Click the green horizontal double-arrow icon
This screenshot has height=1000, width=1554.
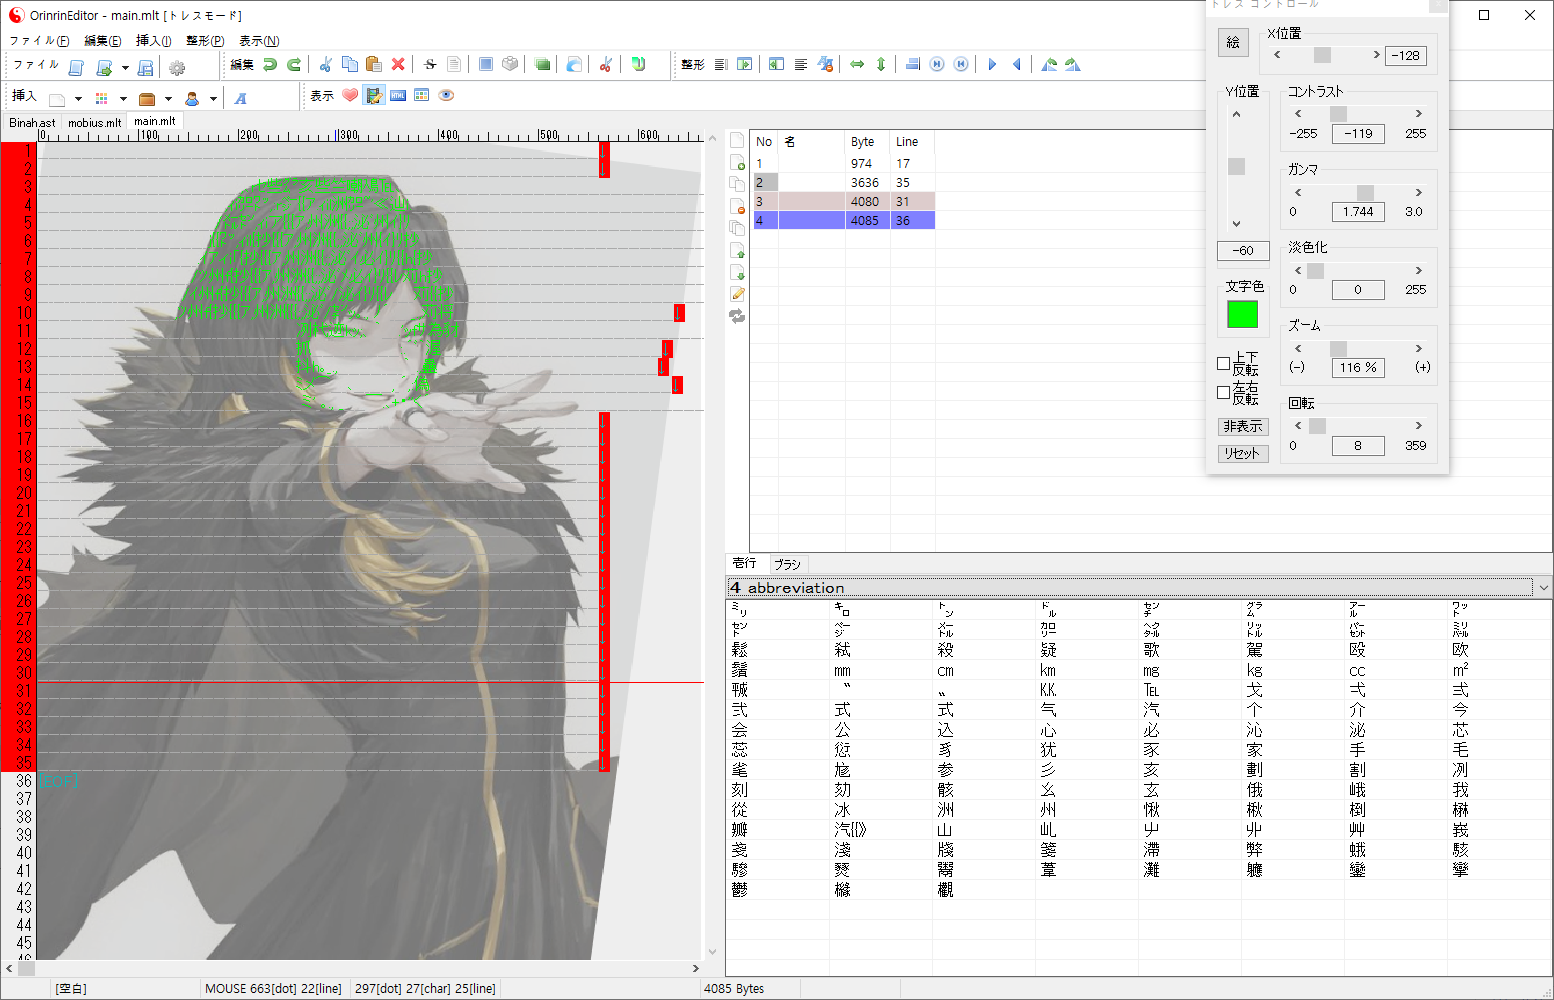click(857, 65)
